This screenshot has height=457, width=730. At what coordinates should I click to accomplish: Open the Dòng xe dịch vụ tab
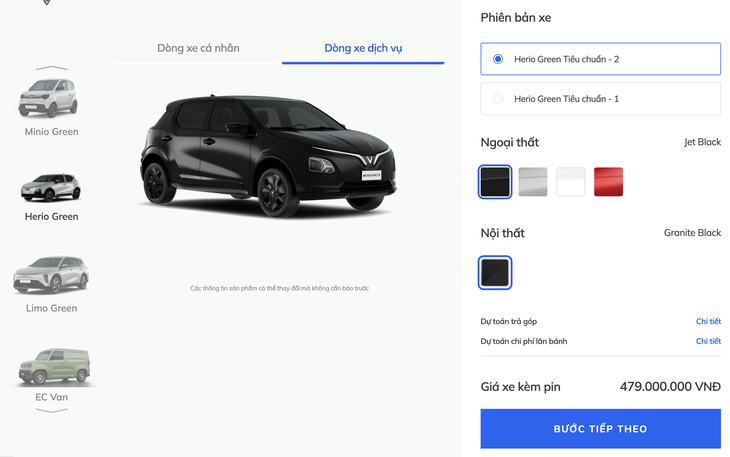(363, 48)
